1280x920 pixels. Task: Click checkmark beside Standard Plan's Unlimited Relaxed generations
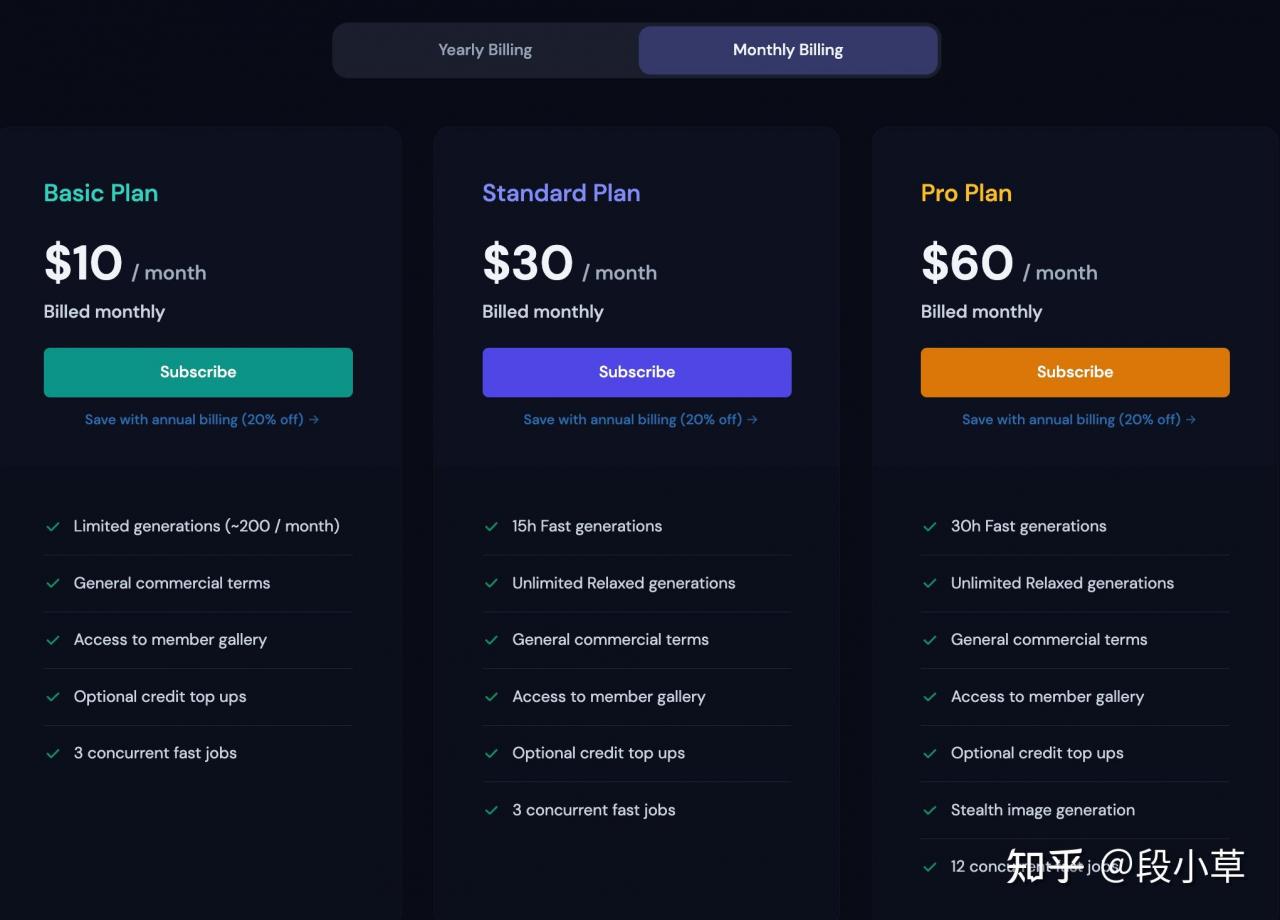(x=491, y=583)
